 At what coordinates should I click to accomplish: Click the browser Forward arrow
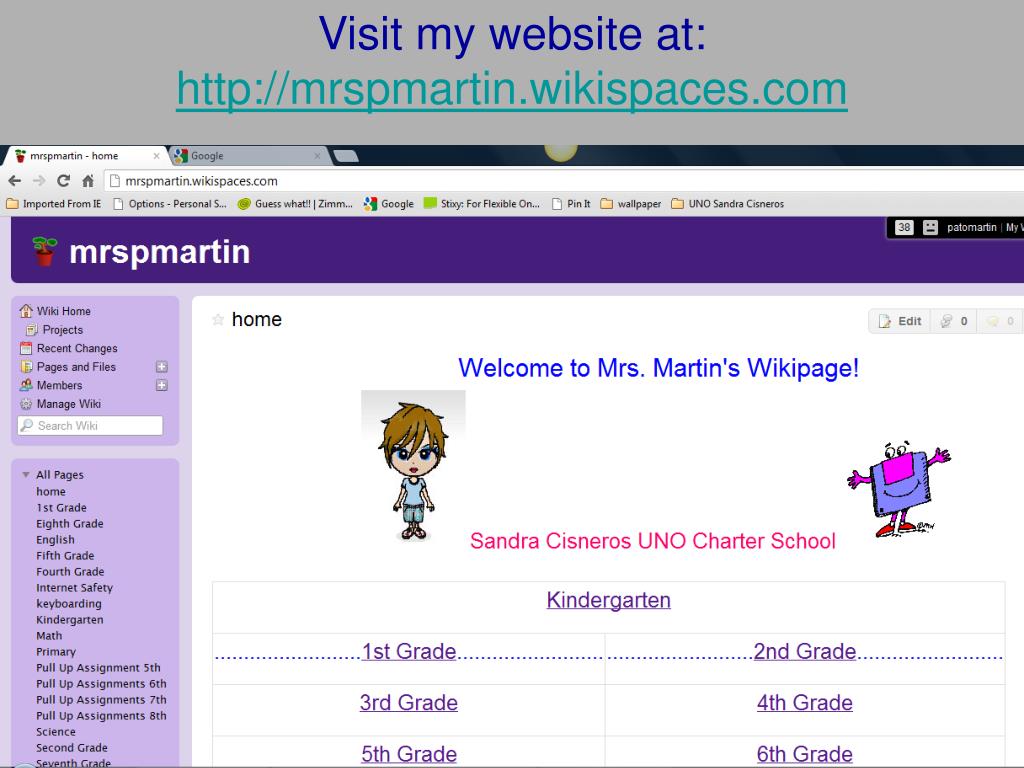[39, 181]
